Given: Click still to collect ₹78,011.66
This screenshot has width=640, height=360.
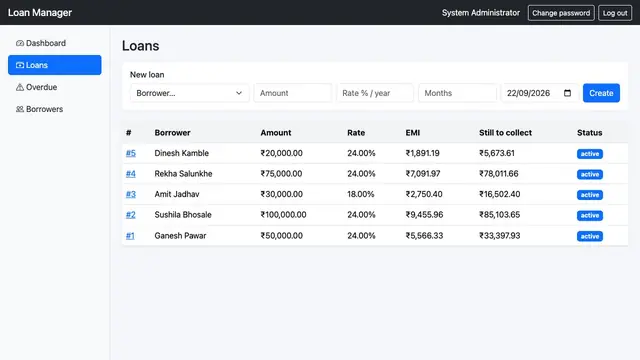Looking at the screenshot, I should click(499, 173).
